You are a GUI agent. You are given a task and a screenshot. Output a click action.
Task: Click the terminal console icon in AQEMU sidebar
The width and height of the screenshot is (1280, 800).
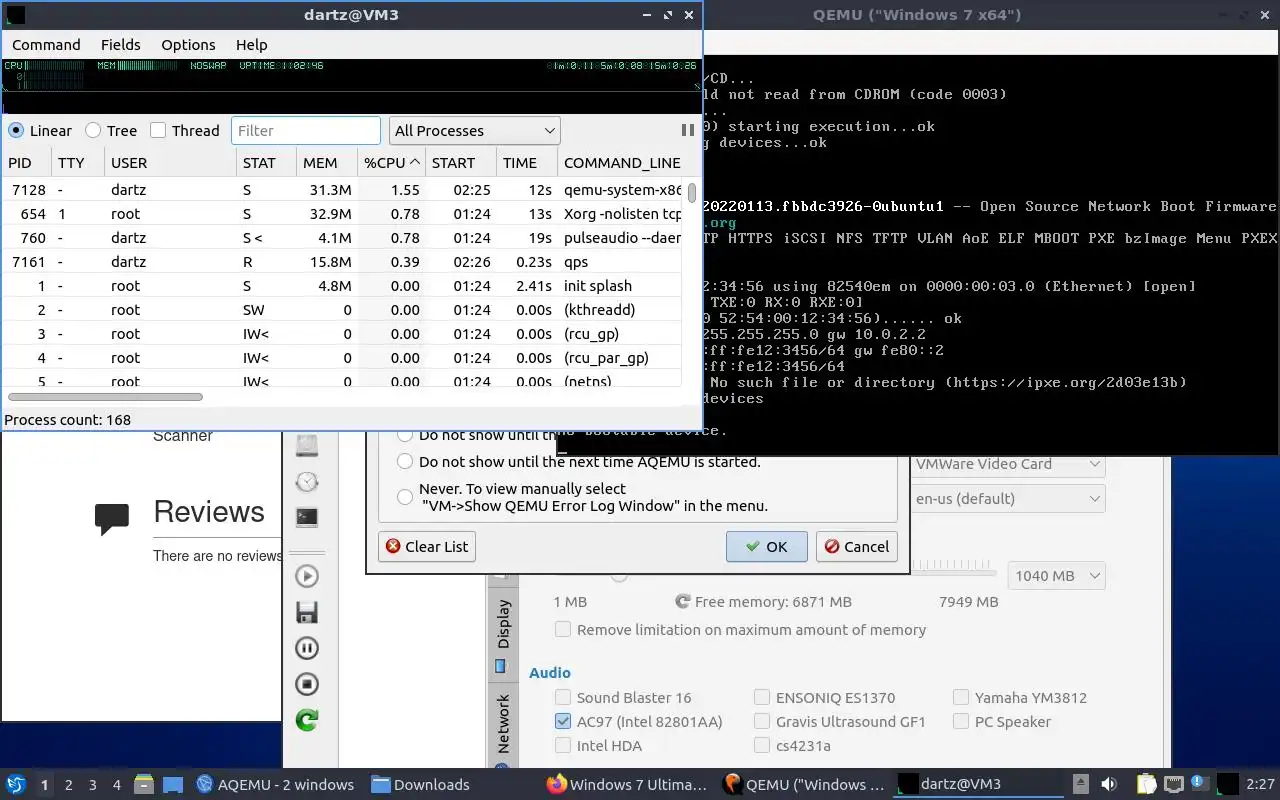pos(307,517)
